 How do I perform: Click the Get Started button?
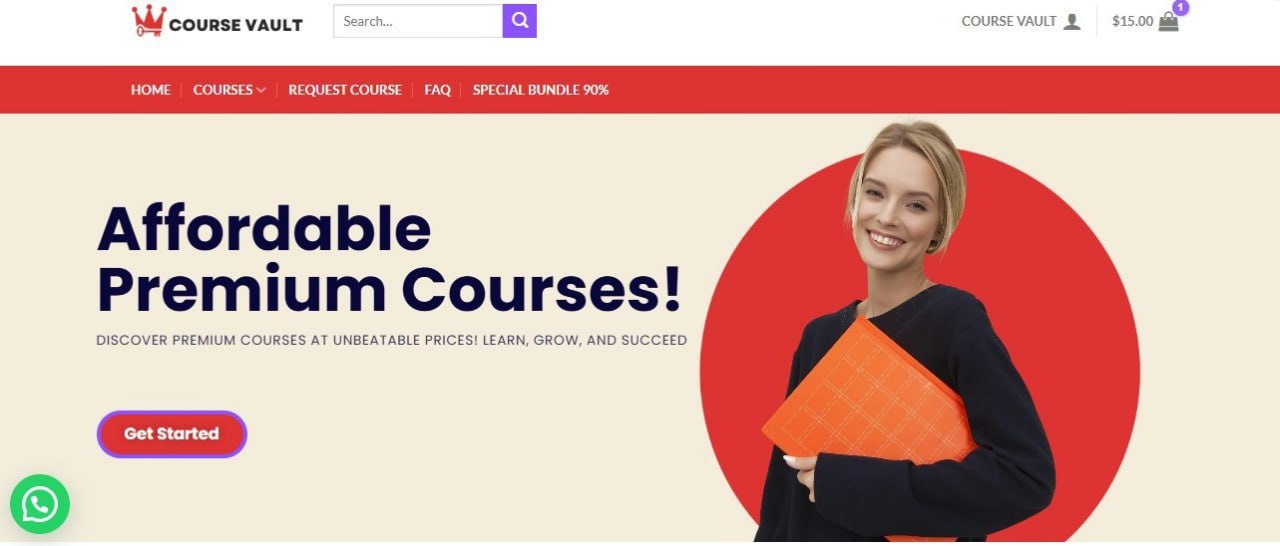tap(172, 434)
